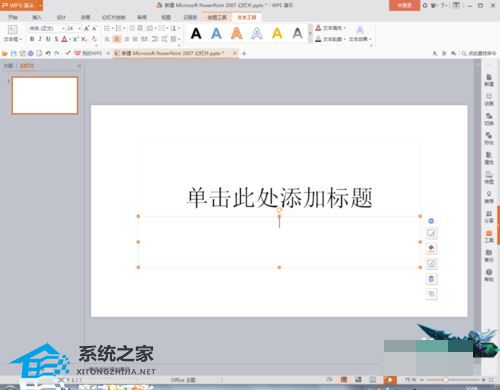Apply the blue outline WordArt style
The width and height of the screenshot is (500, 390).
tap(257, 33)
